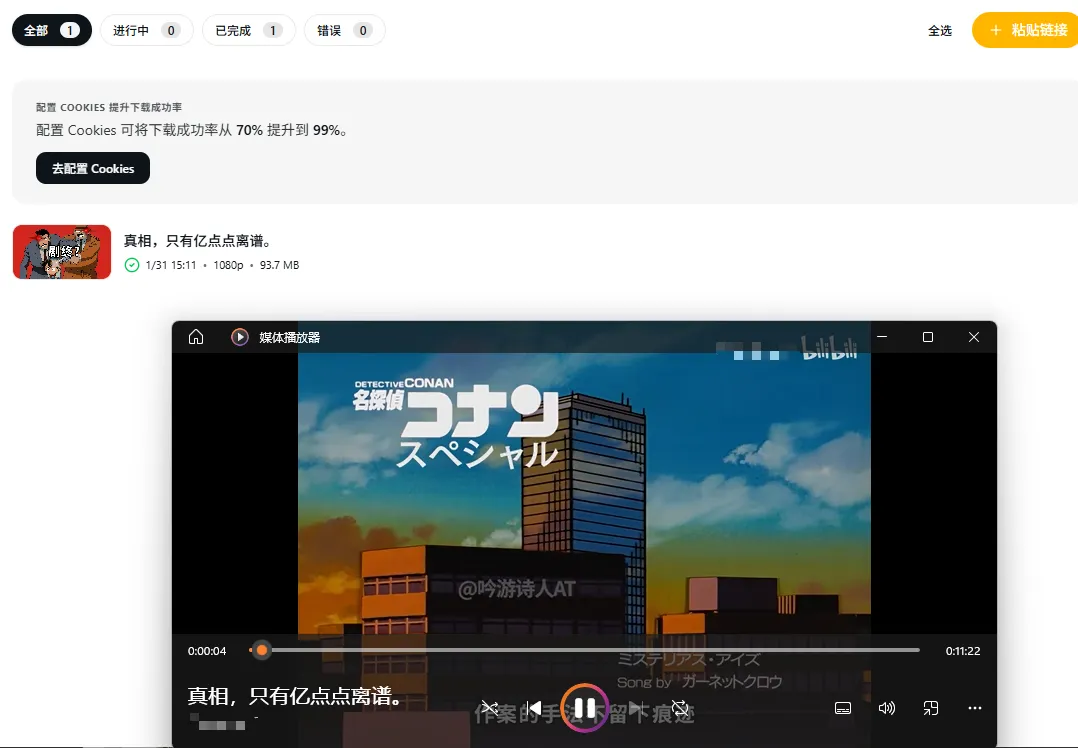Click now-playing title in media player

pyautogui.click(x=296, y=696)
